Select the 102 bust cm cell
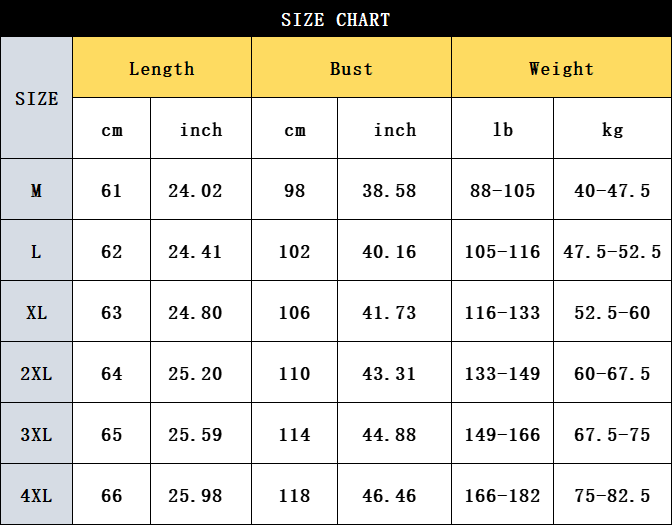 coord(294,251)
